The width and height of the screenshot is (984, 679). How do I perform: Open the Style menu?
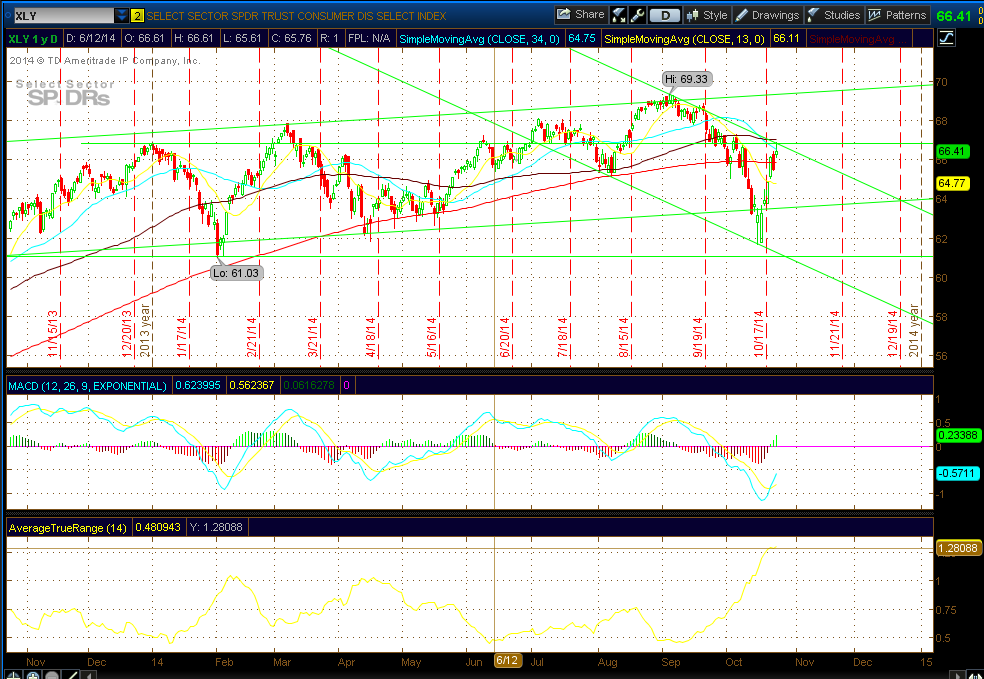(x=707, y=15)
